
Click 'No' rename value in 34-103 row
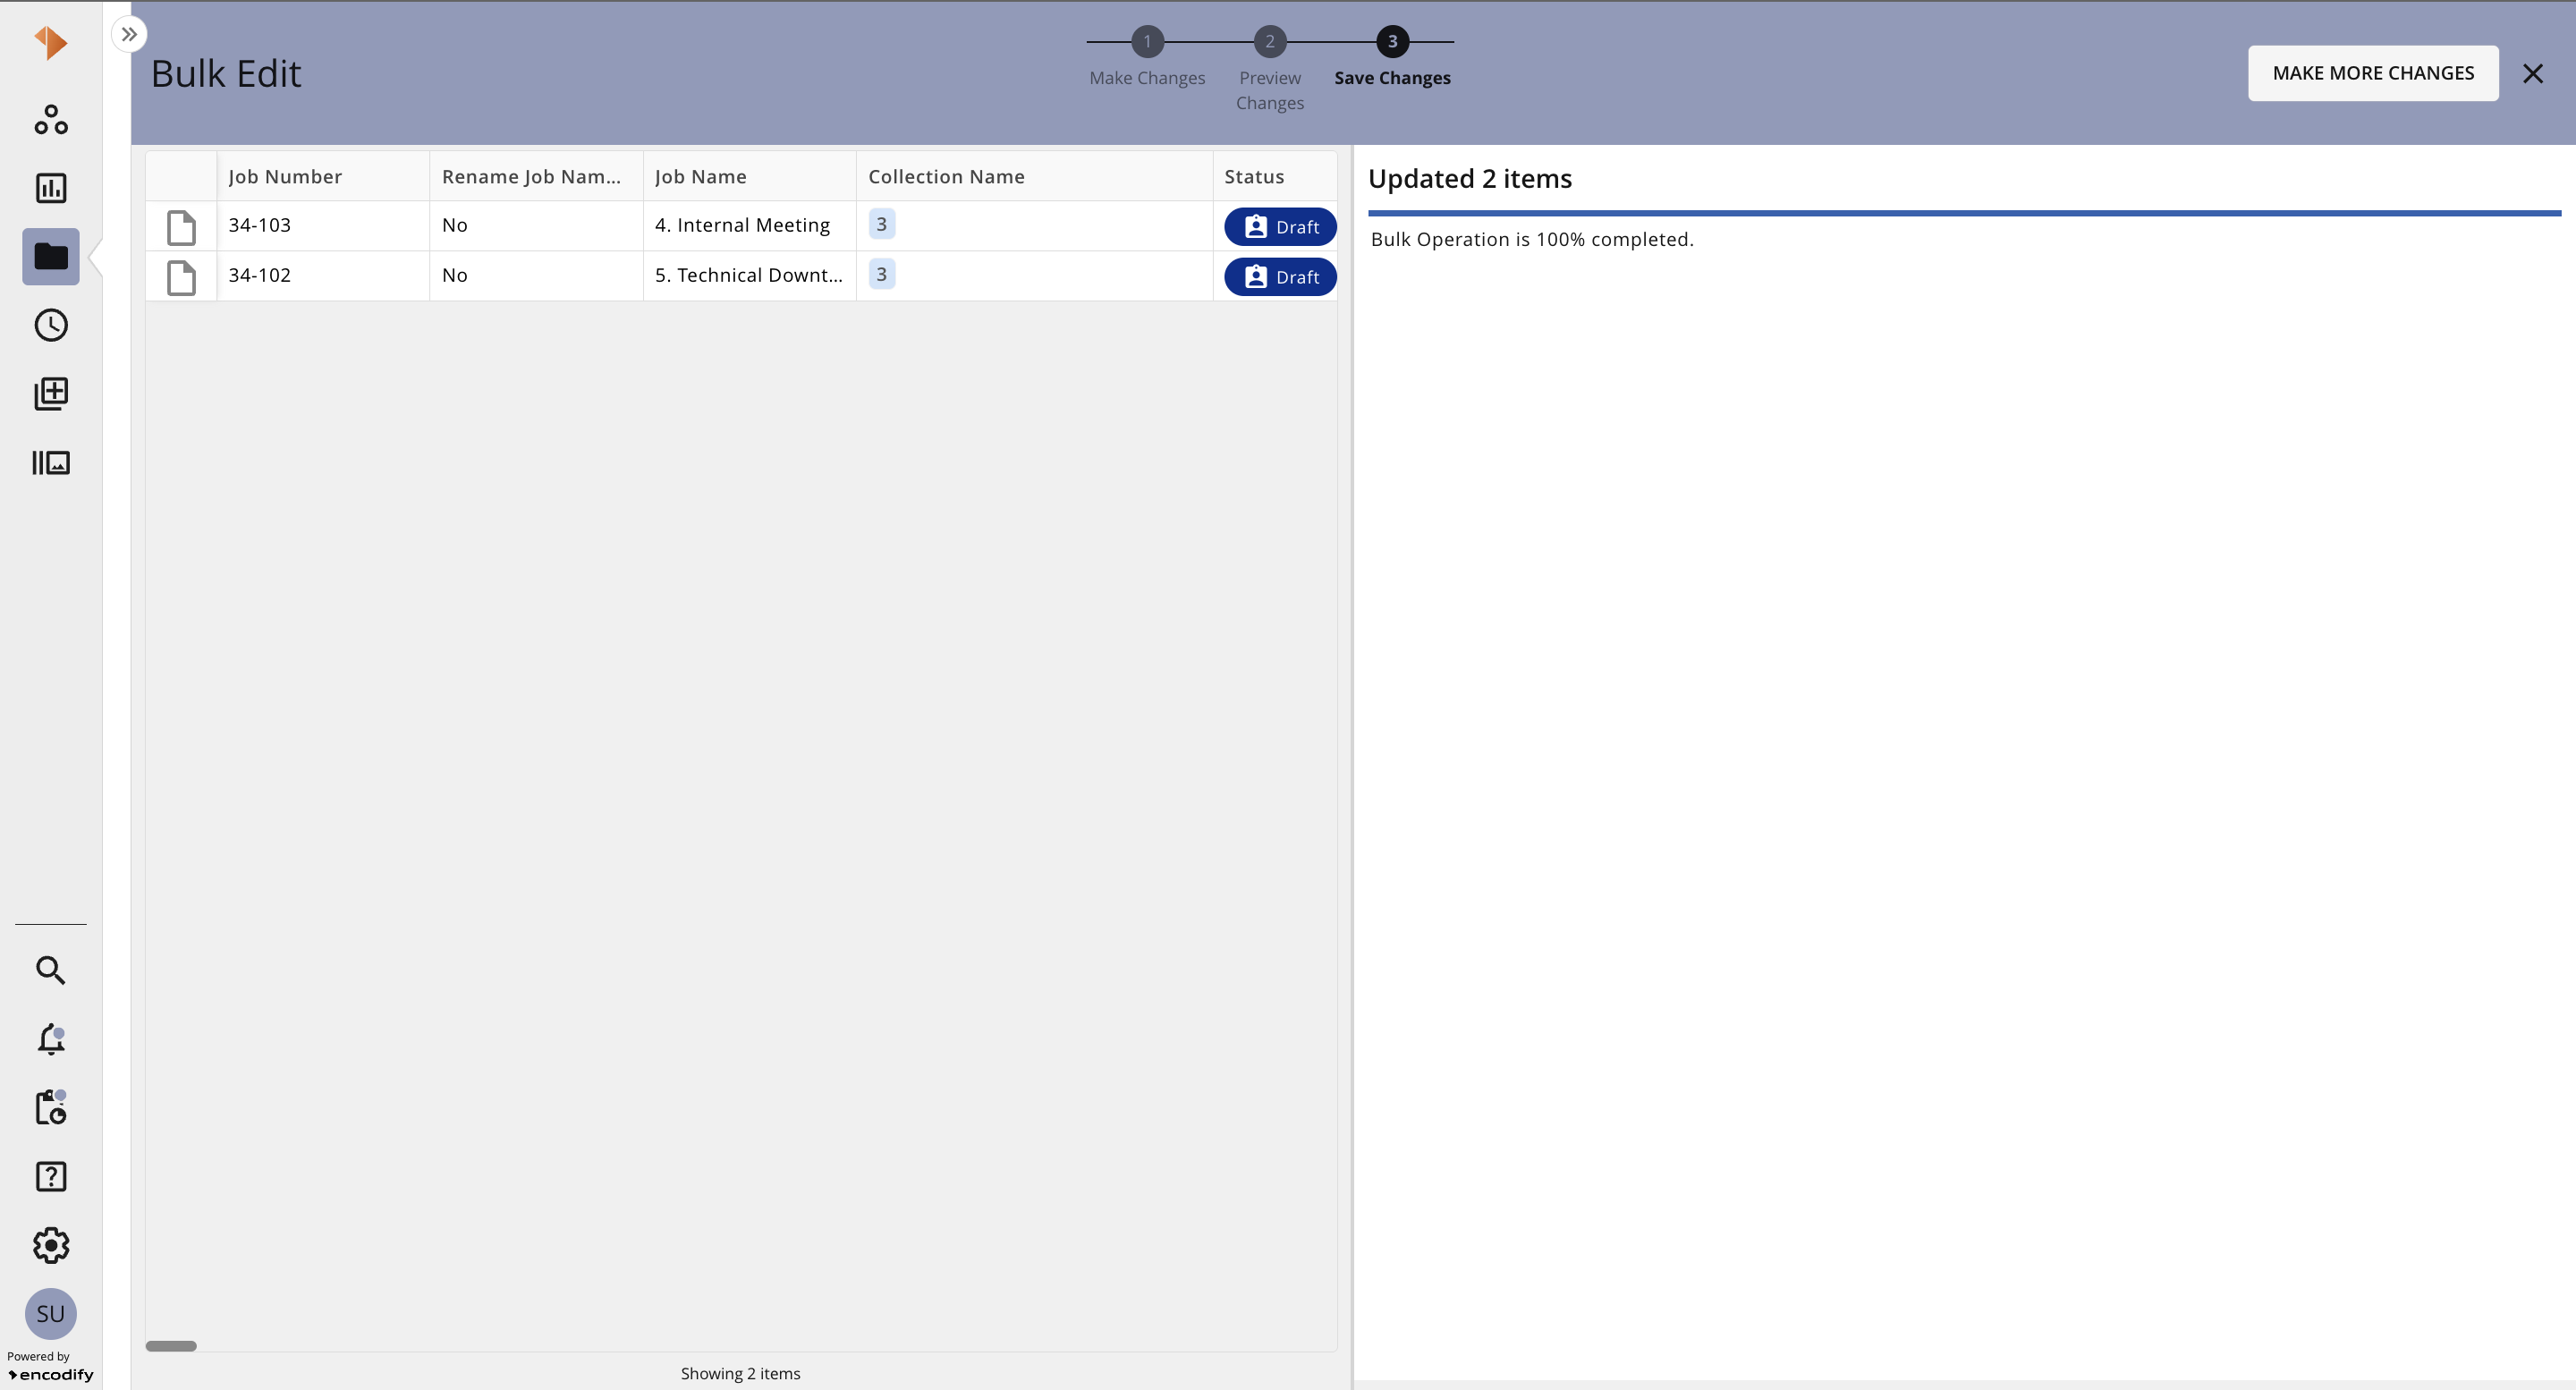tap(455, 226)
